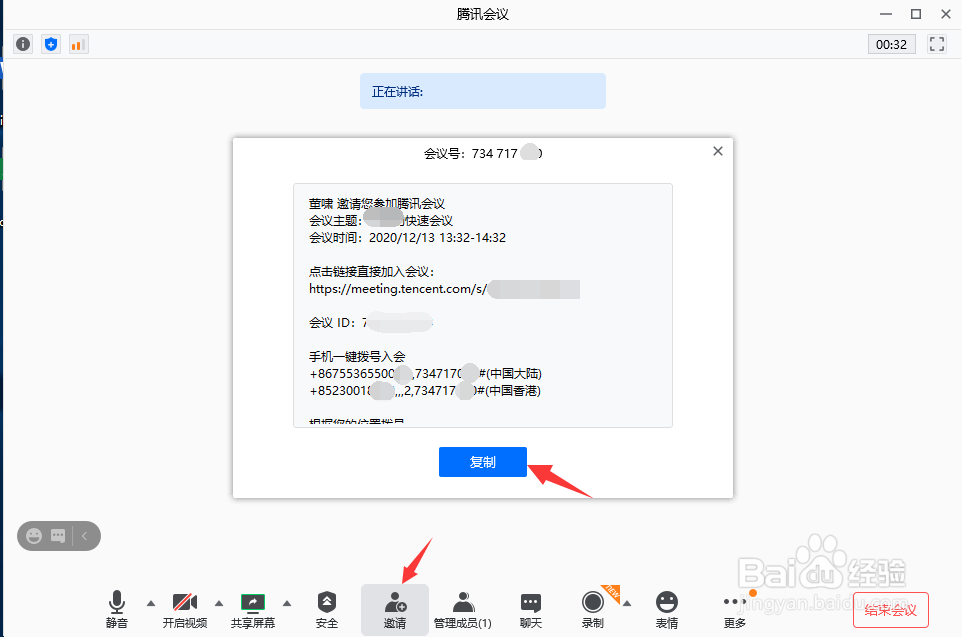The image size is (962, 637).
Task: Open the meeting info panel
Action: [22, 43]
